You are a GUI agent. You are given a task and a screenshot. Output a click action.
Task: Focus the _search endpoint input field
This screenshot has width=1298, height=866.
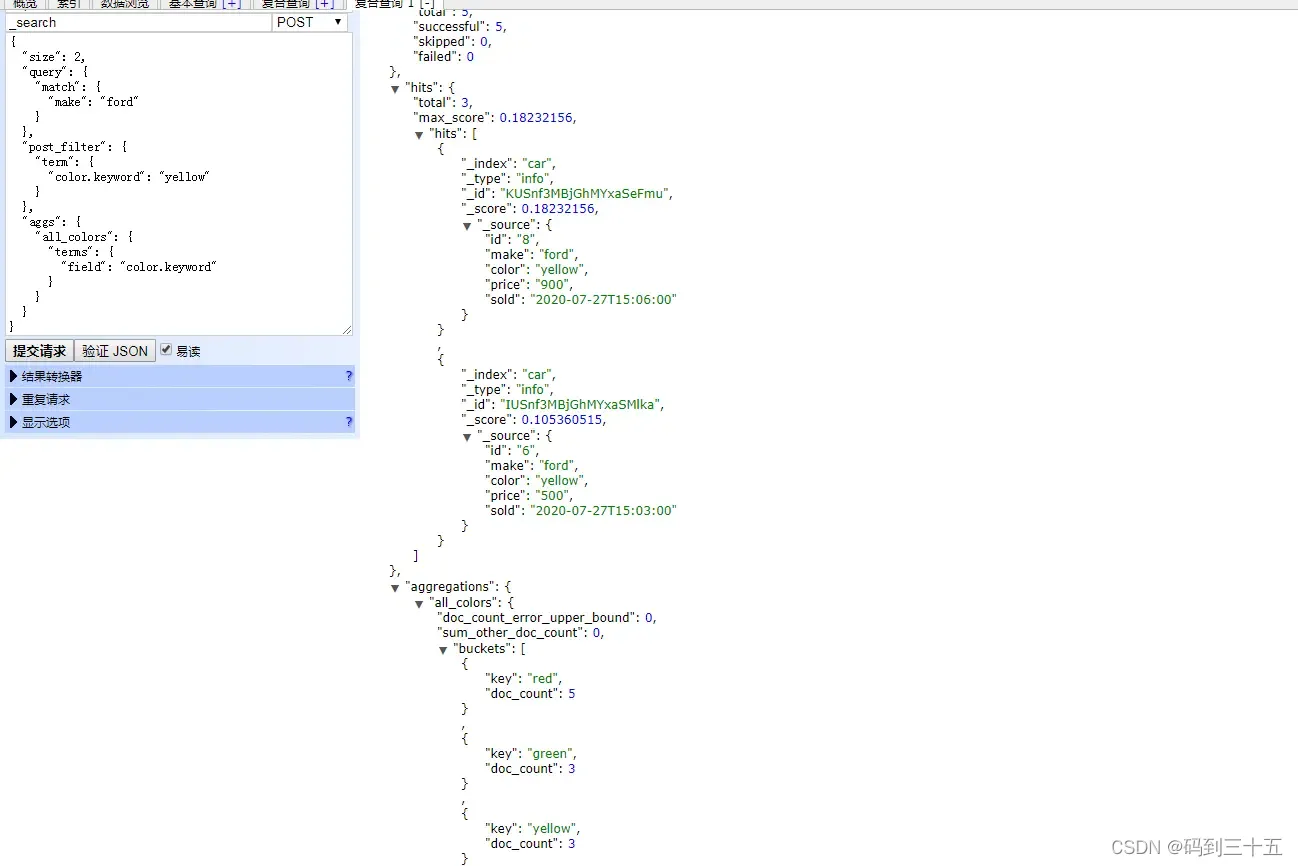(x=138, y=22)
